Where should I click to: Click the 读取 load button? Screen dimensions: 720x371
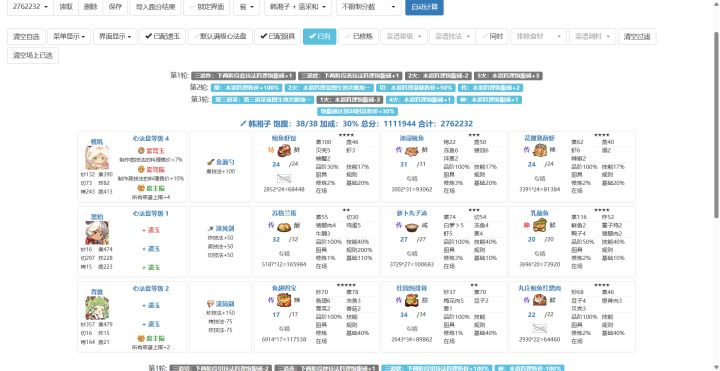pos(66,7)
